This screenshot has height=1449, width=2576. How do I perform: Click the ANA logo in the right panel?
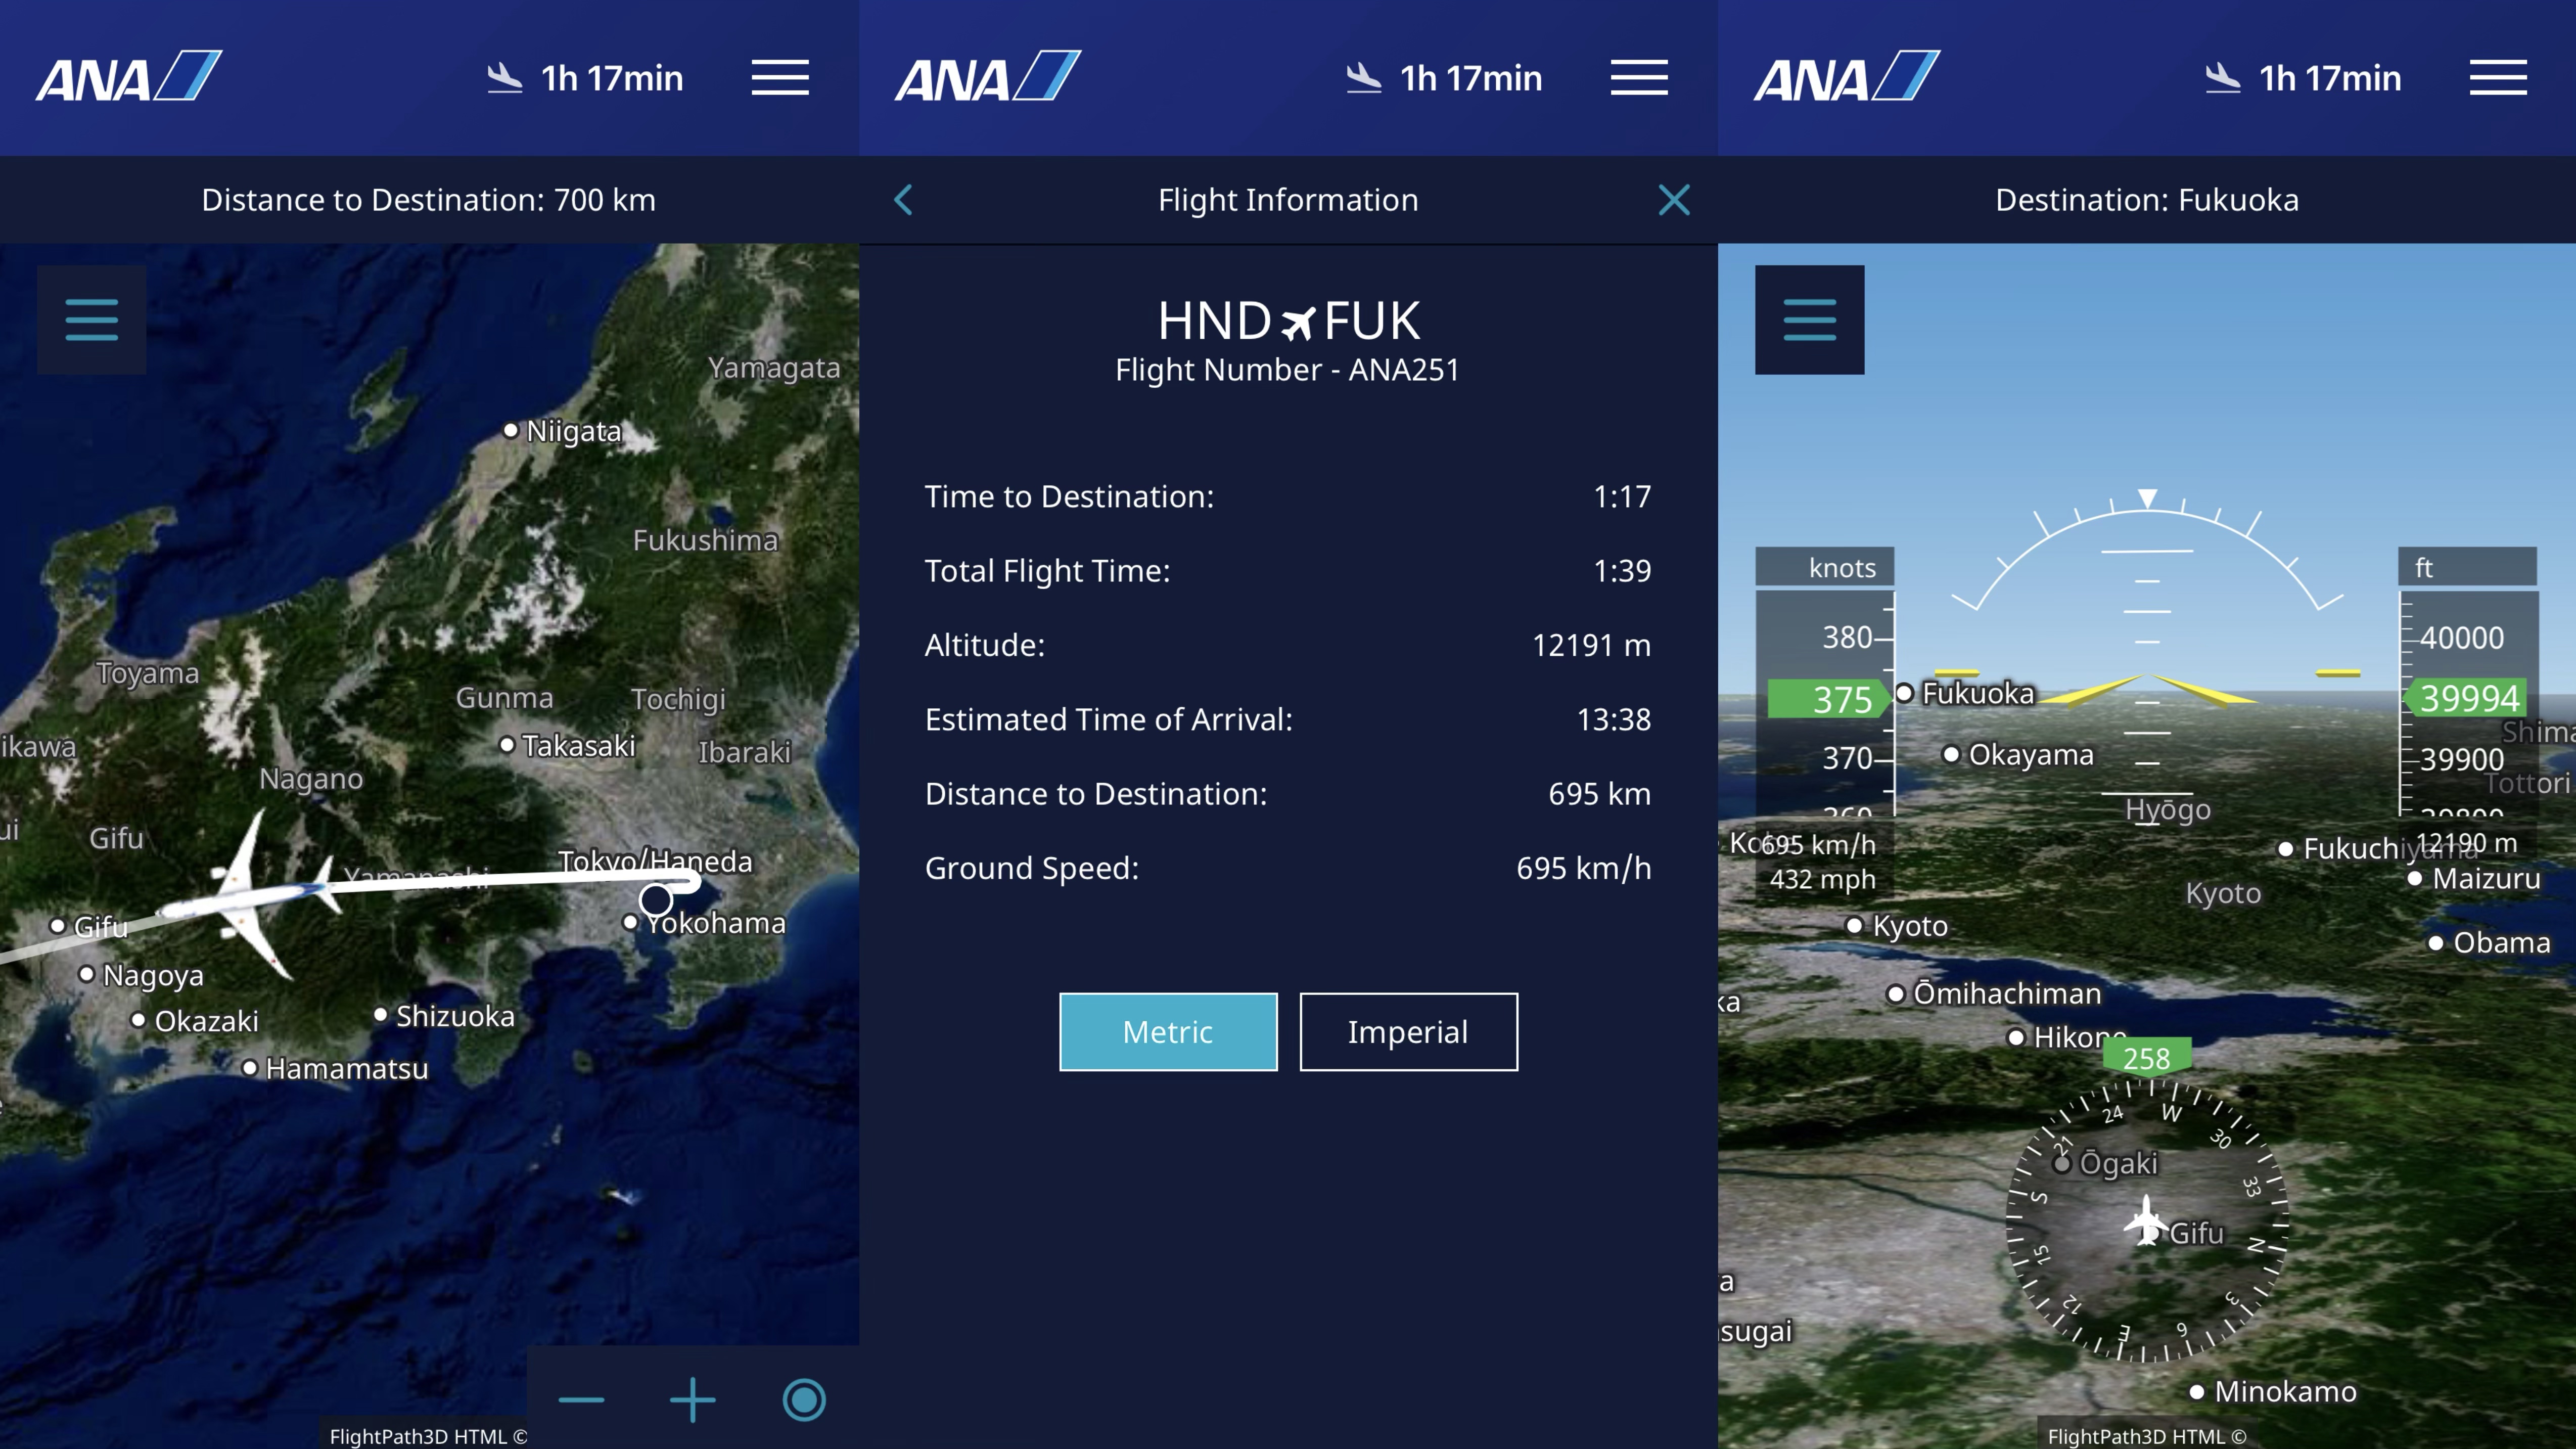(x=1847, y=76)
